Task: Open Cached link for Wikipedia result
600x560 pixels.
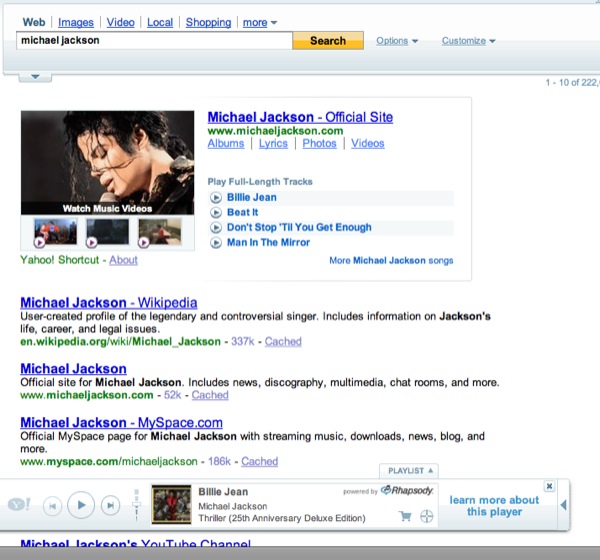Action: point(283,341)
